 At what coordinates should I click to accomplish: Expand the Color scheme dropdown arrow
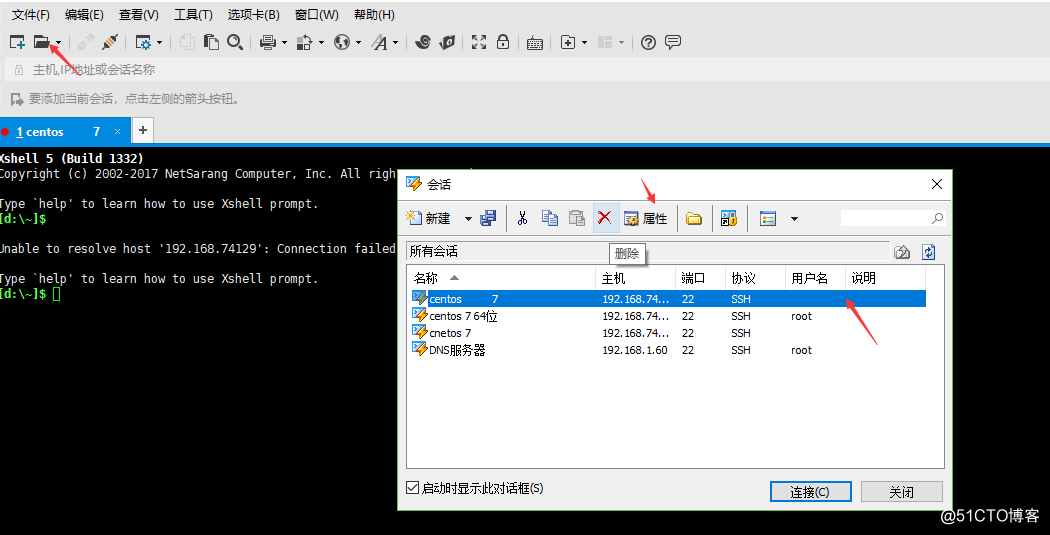pyautogui.click(x=321, y=43)
